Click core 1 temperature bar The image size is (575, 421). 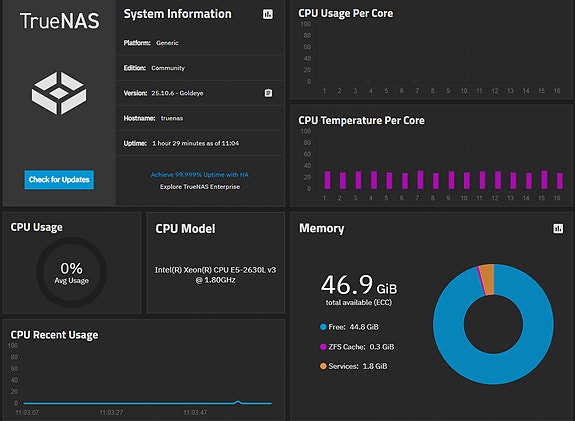click(327, 180)
